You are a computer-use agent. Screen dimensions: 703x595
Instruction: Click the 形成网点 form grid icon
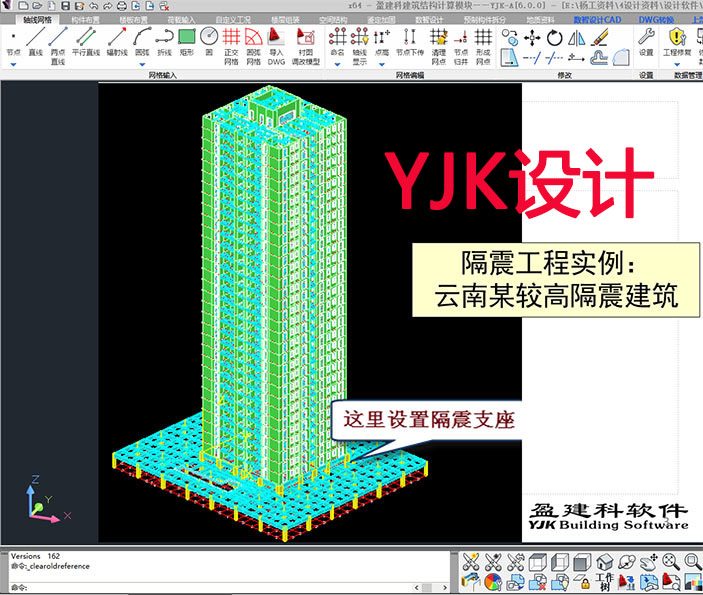[483, 46]
